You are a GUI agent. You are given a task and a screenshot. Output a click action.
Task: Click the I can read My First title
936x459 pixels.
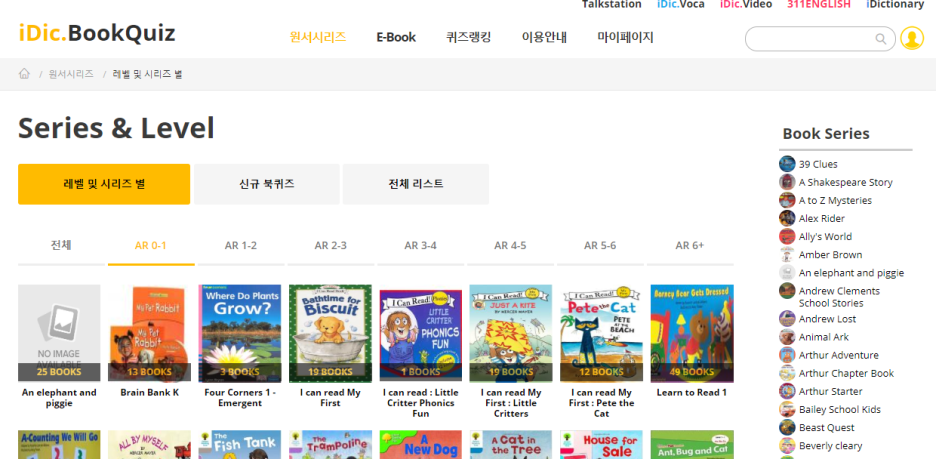[x=330, y=398]
